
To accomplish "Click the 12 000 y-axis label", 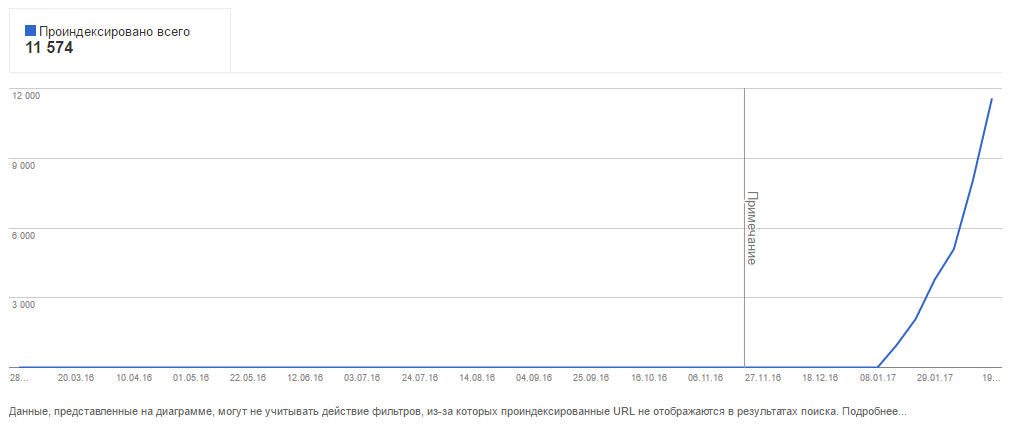I will pos(25,96).
